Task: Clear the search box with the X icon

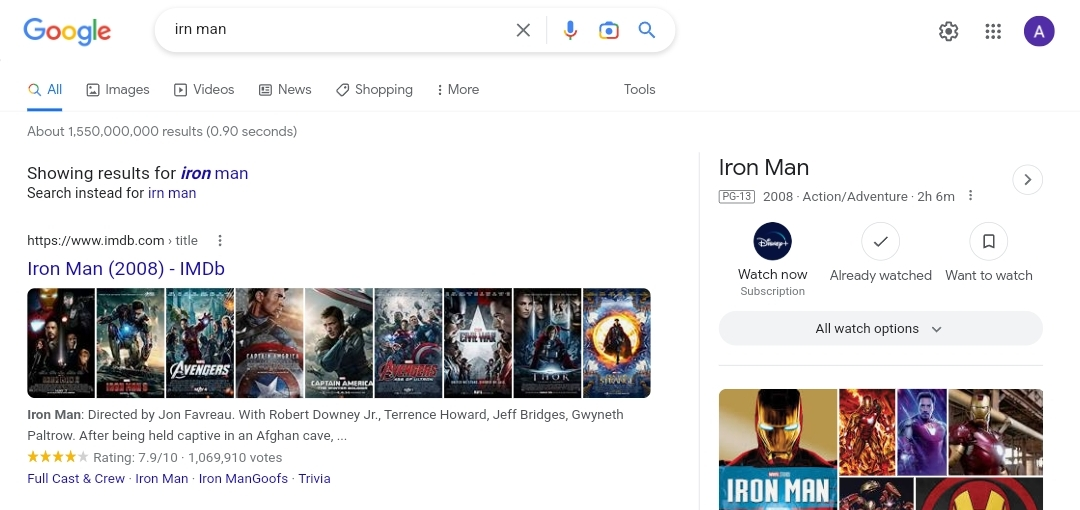Action: point(523,30)
